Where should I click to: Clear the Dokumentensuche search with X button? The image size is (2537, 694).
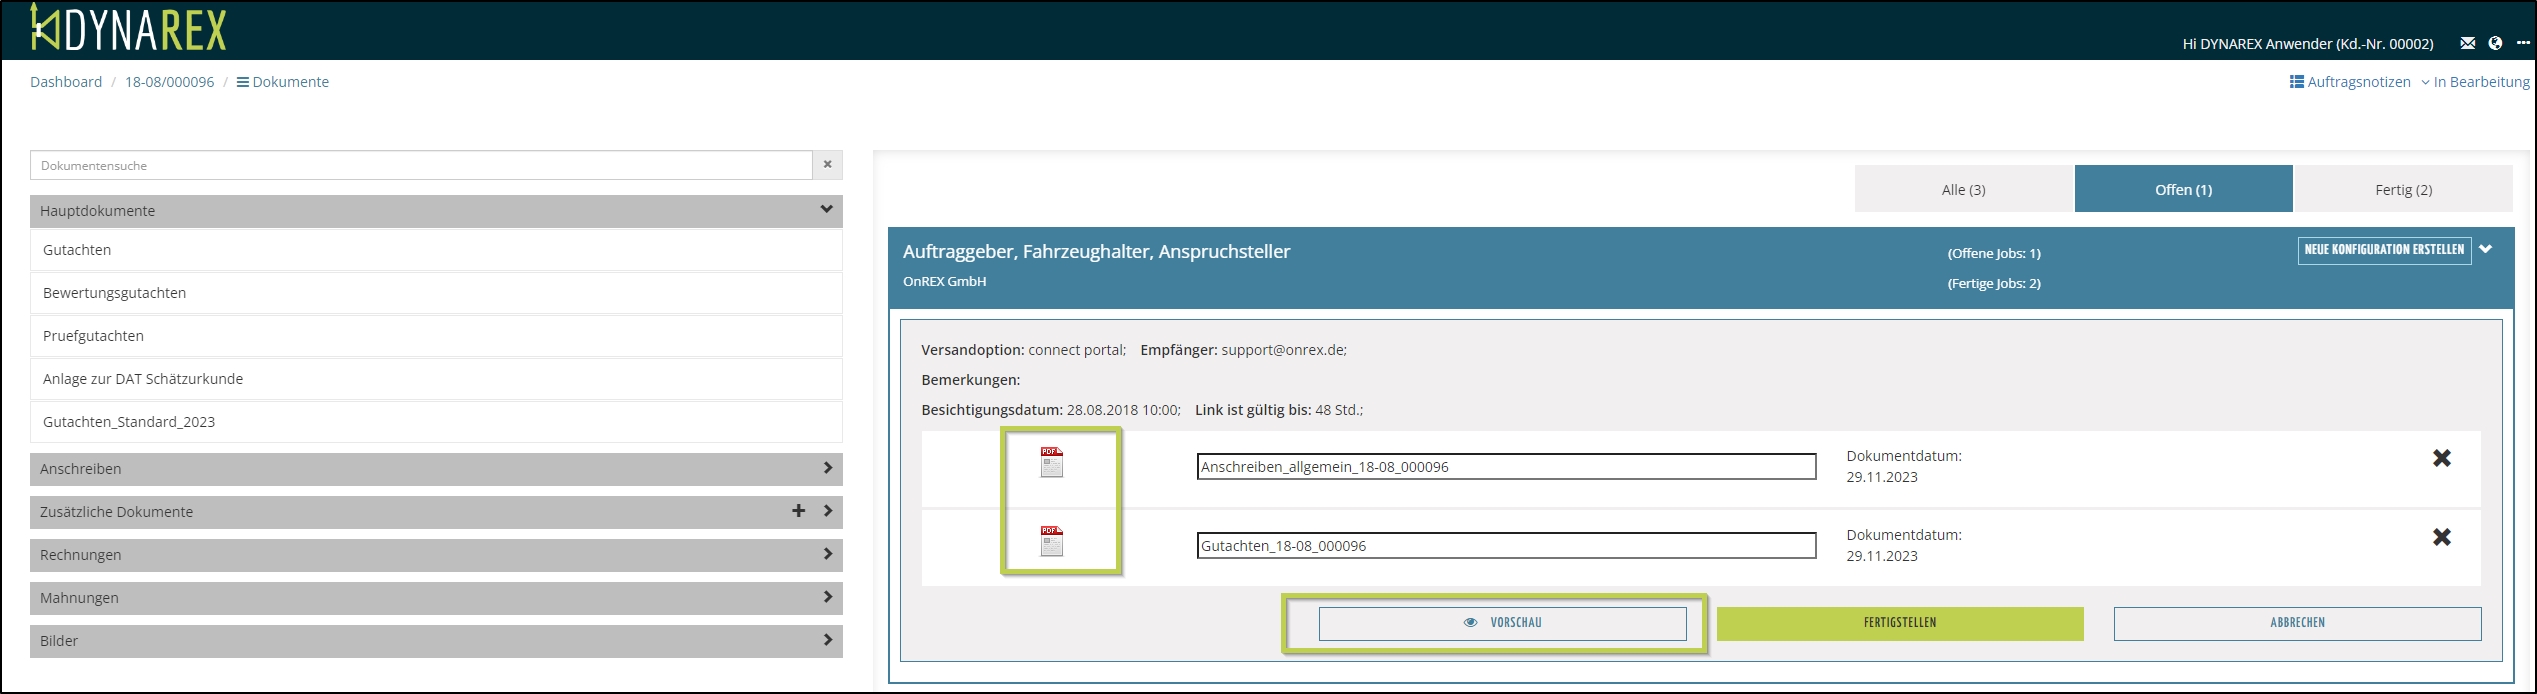point(827,165)
